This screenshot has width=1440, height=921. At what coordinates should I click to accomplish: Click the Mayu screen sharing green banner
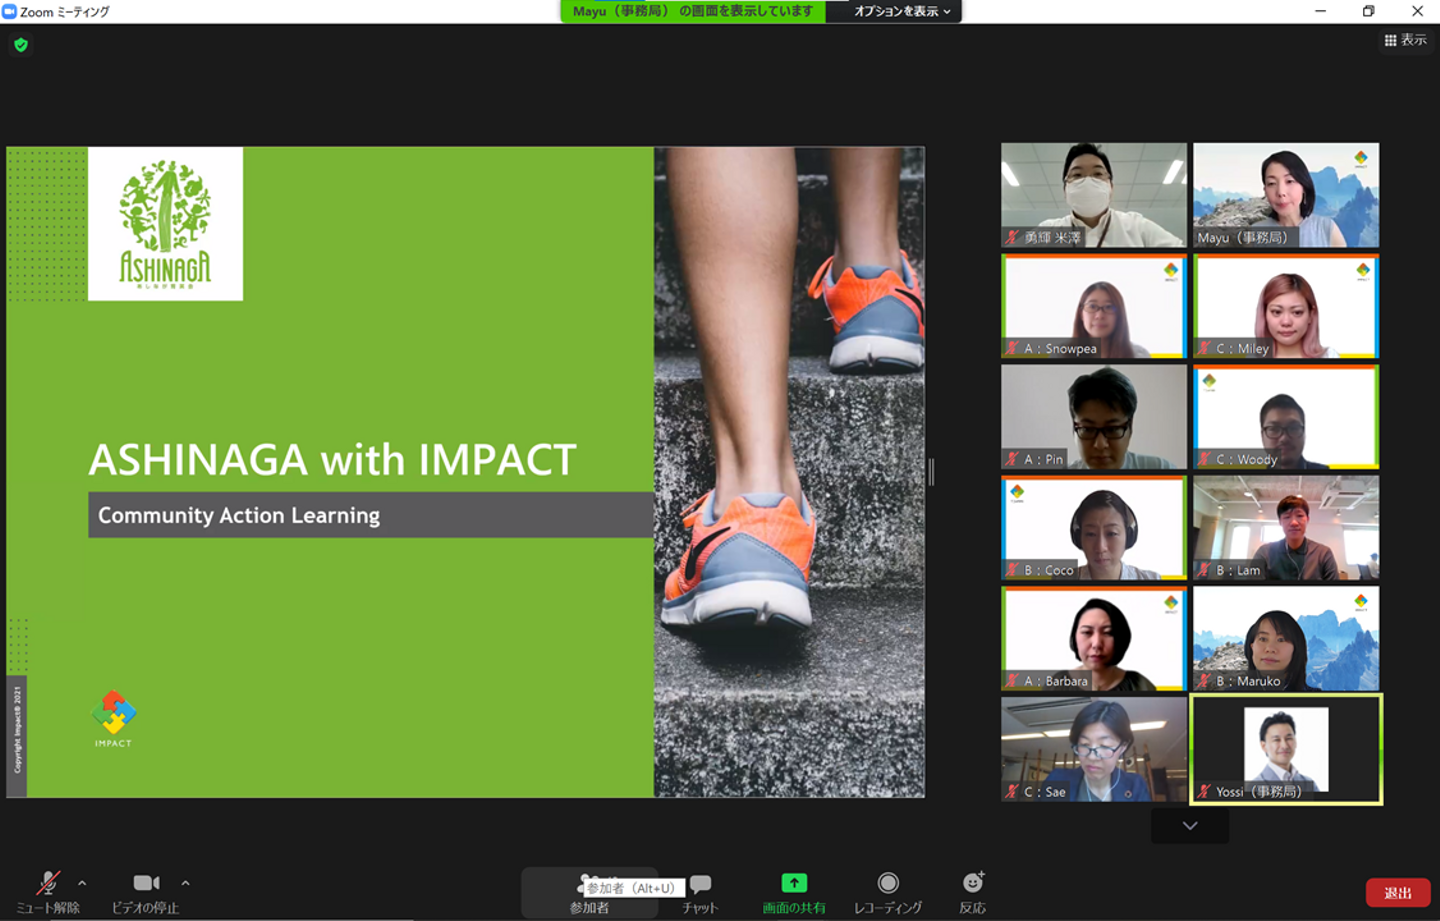pos(693,11)
